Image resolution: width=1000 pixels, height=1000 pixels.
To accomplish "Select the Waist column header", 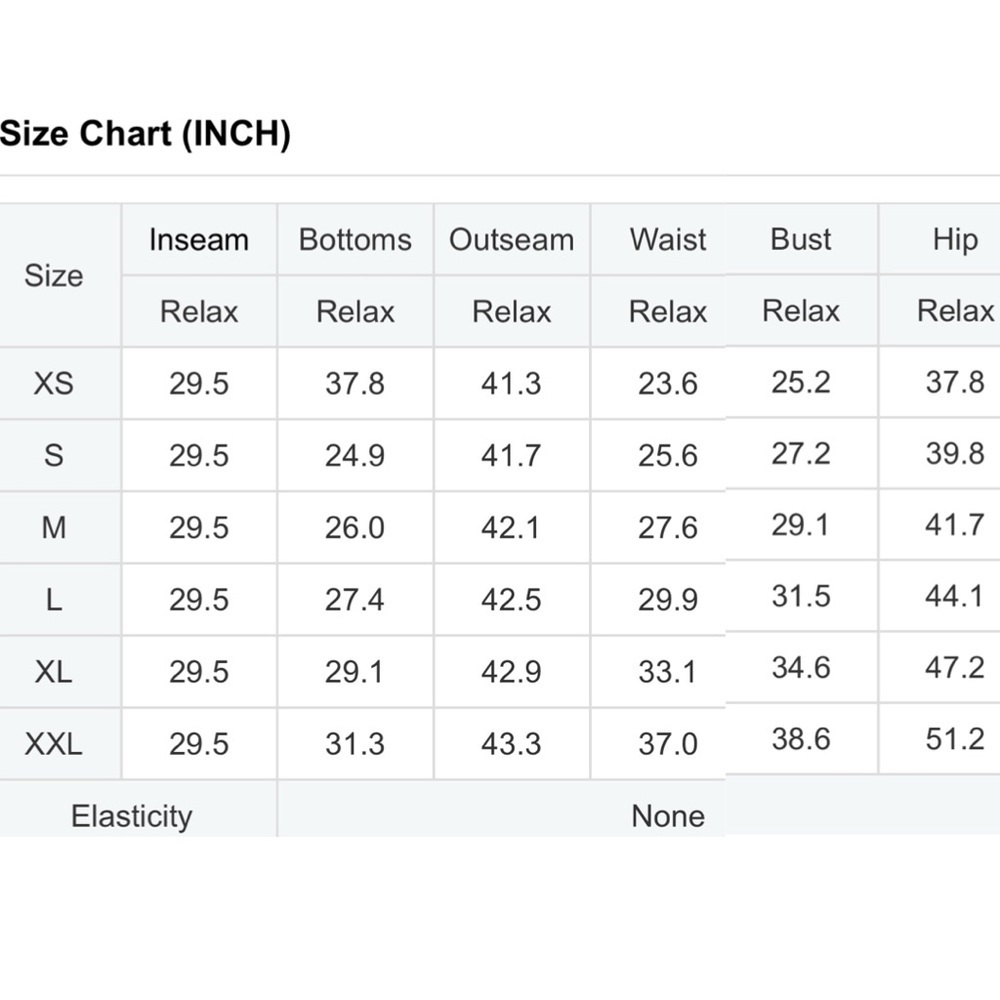I will (668, 240).
